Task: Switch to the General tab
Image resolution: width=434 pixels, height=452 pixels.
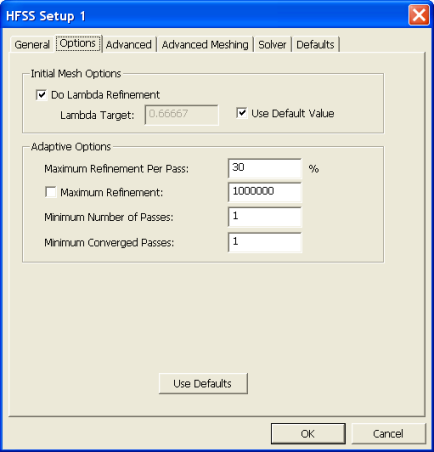Action: (x=32, y=44)
